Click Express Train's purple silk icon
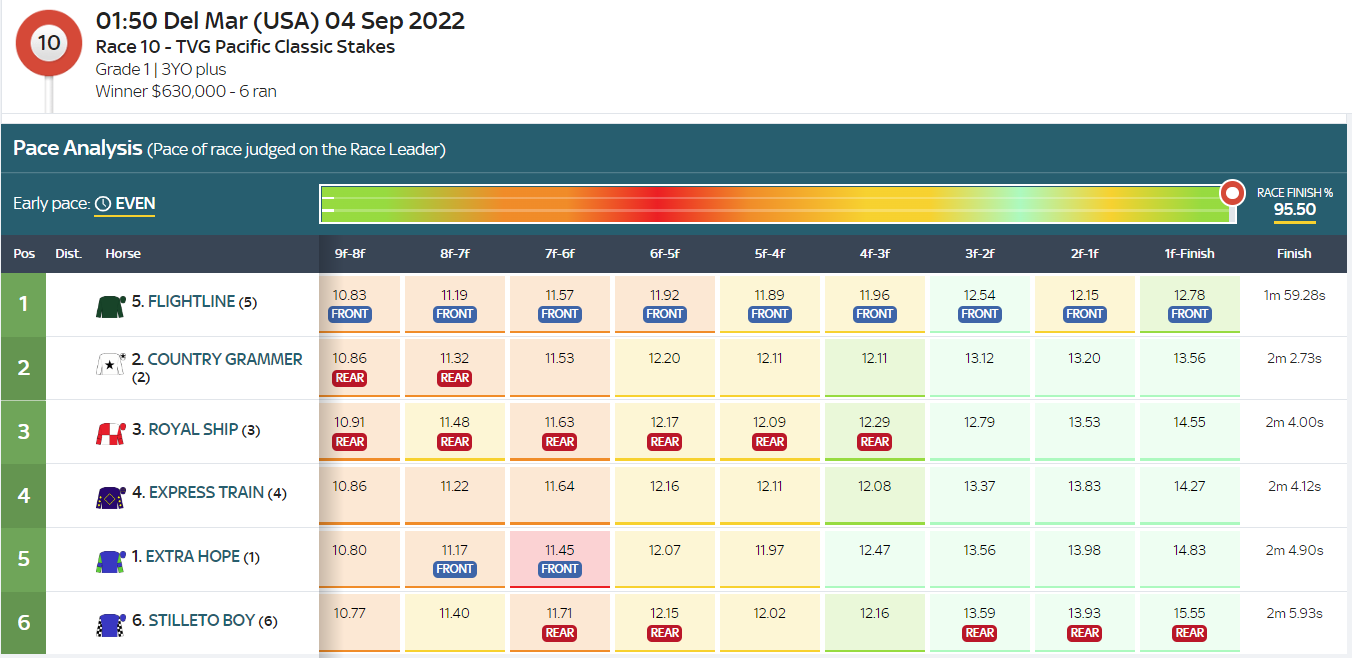The height and width of the screenshot is (658, 1352). (109, 494)
